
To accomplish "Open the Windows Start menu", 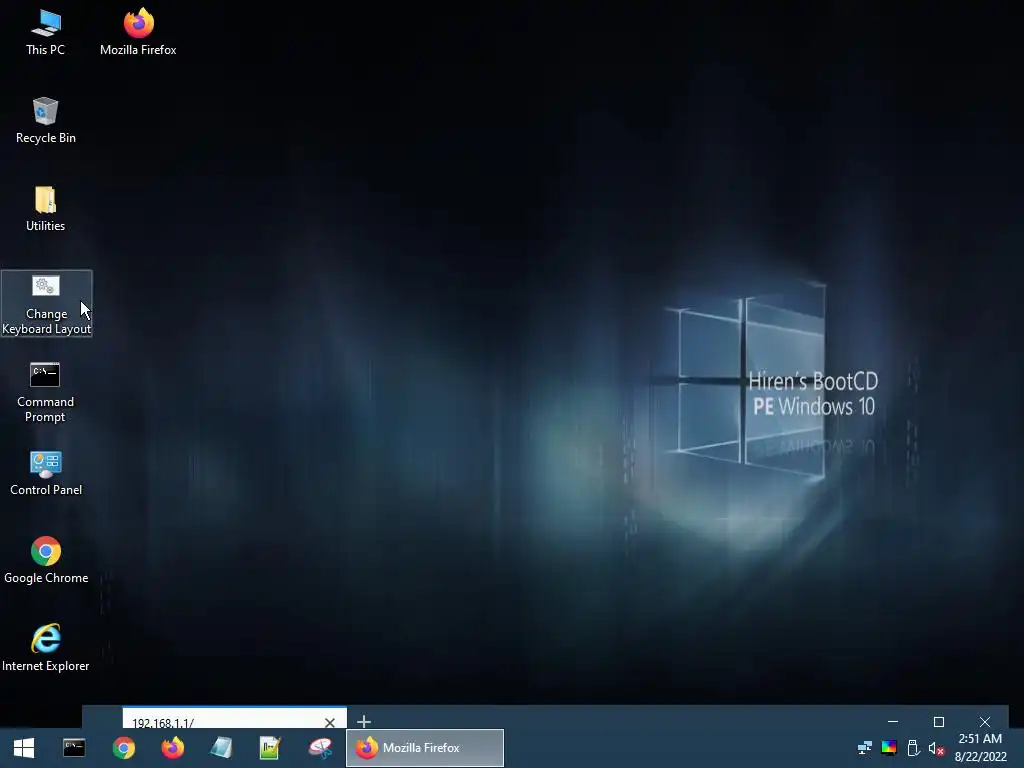I will pyautogui.click(x=24, y=748).
